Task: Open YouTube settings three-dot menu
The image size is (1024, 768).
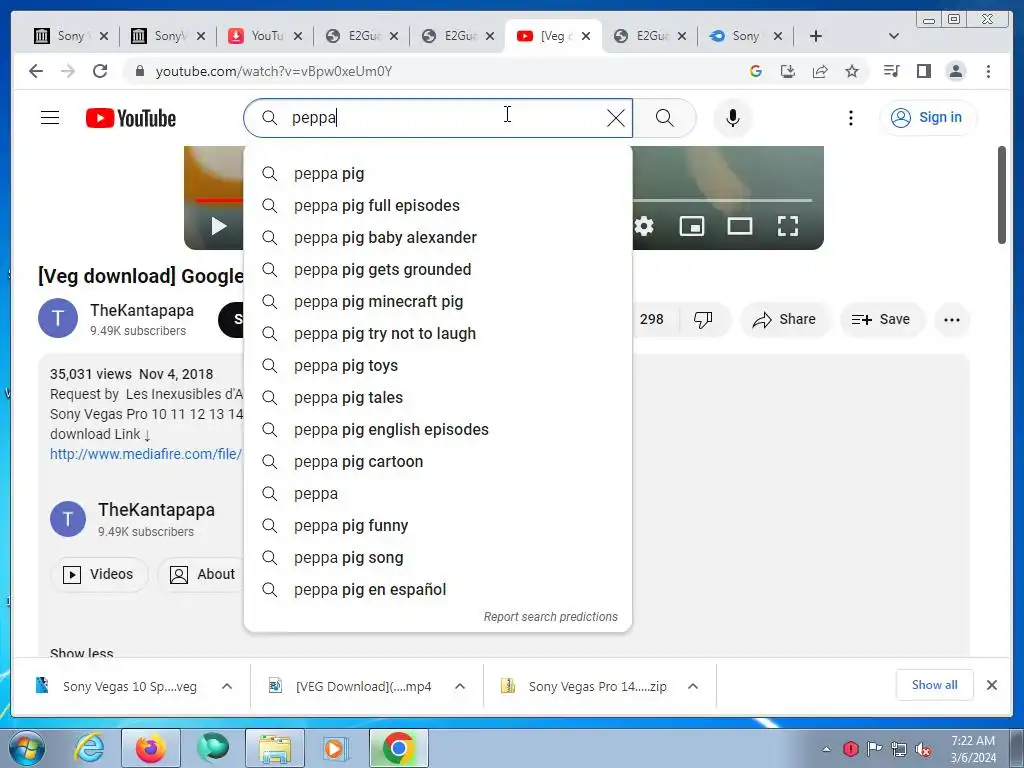Action: [850, 118]
